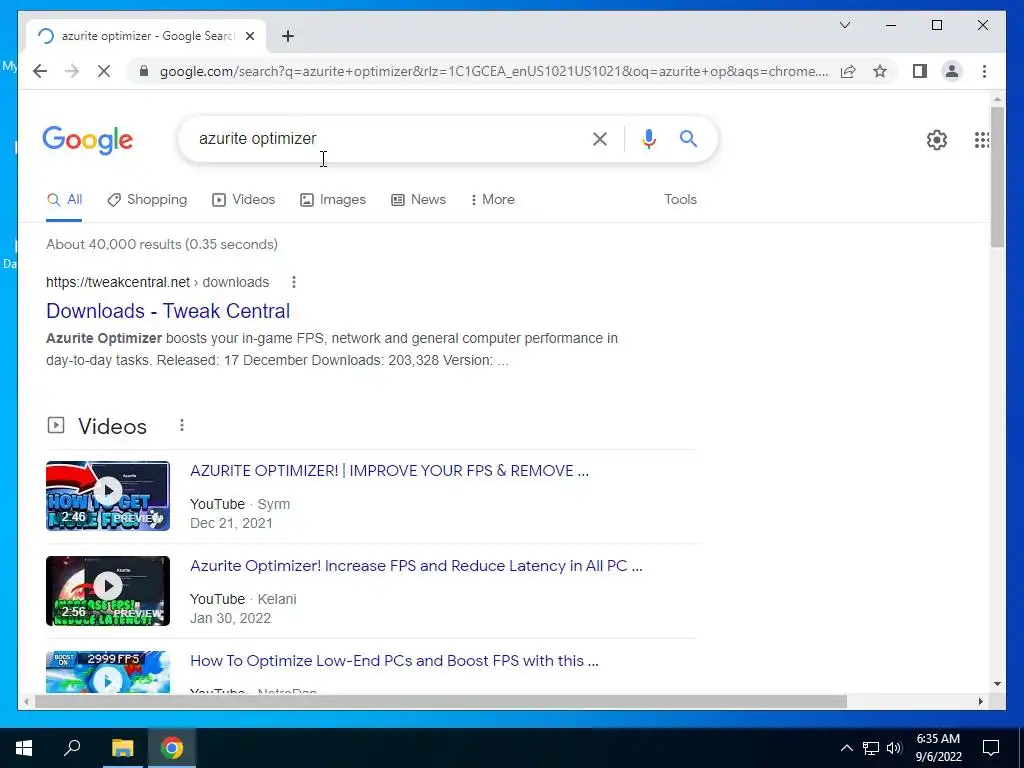This screenshot has width=1024, height=768.
Task: Bookmark this tab with the star
Action: pos(880,71)
